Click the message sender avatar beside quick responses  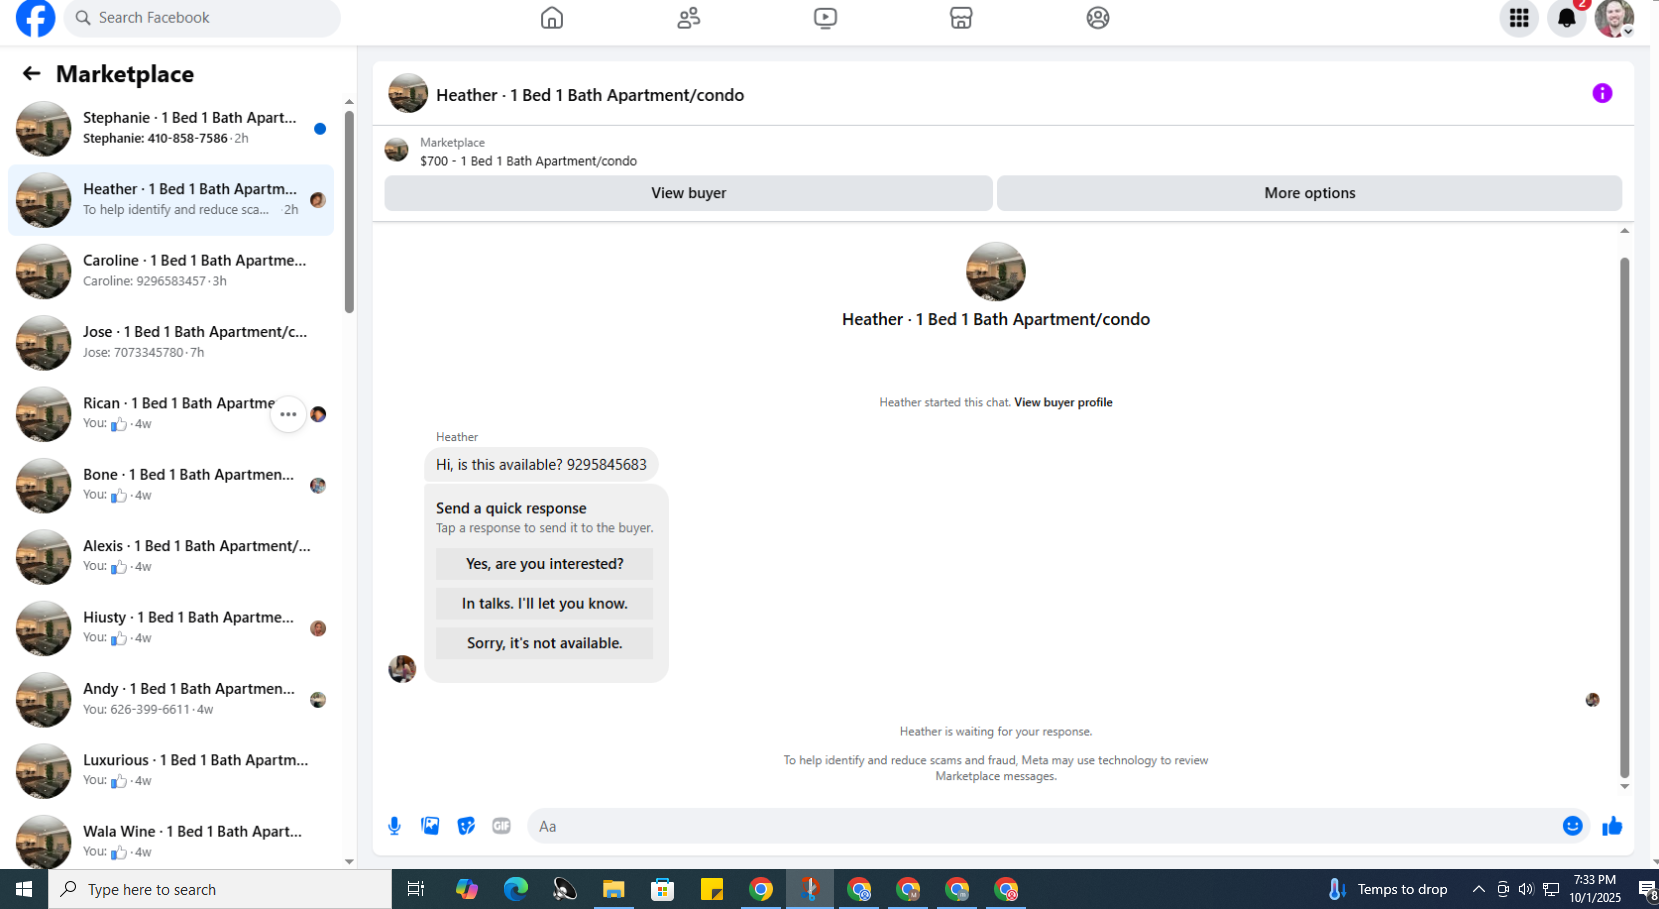tap(402, 669)
